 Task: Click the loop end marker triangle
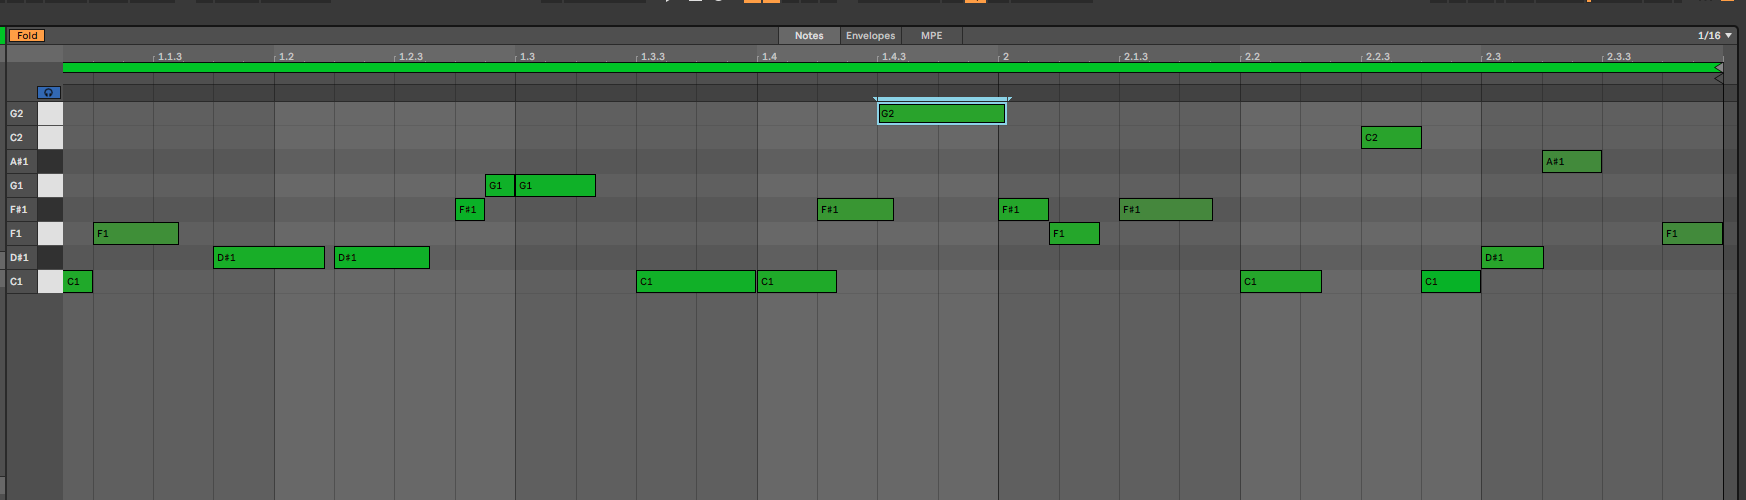pos(1718,68)
